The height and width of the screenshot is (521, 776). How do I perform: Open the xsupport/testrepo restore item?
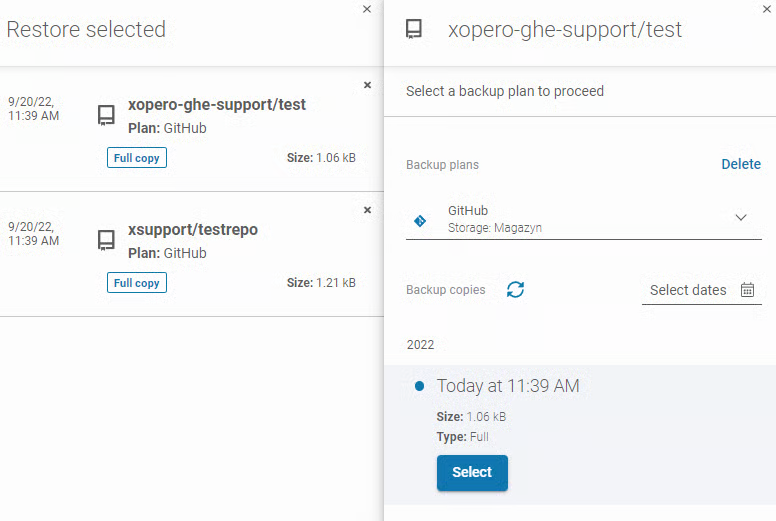[193, 230]
